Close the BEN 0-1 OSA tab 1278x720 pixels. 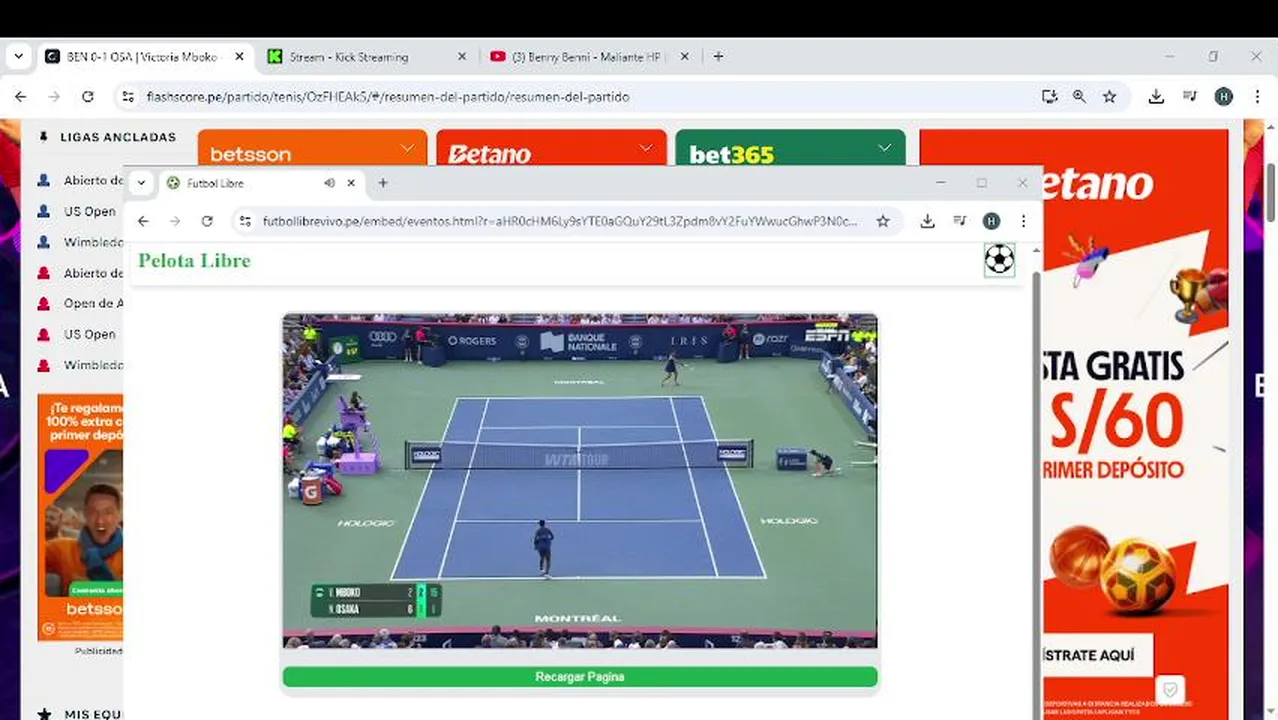click(239, 57)
